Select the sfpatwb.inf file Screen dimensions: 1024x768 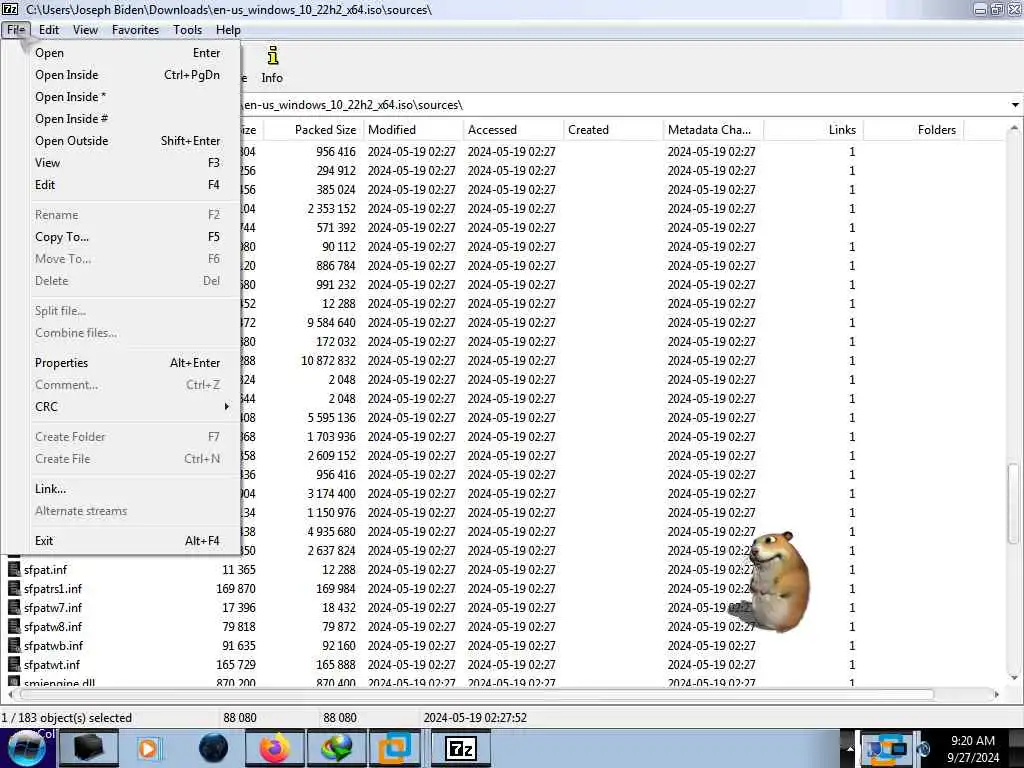coord(53,645)
